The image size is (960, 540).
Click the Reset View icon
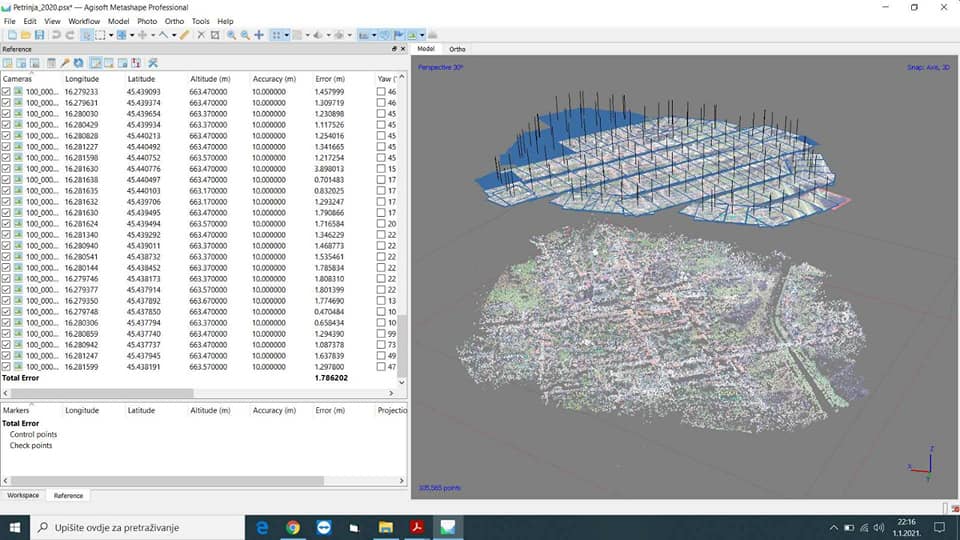point(259,35)
